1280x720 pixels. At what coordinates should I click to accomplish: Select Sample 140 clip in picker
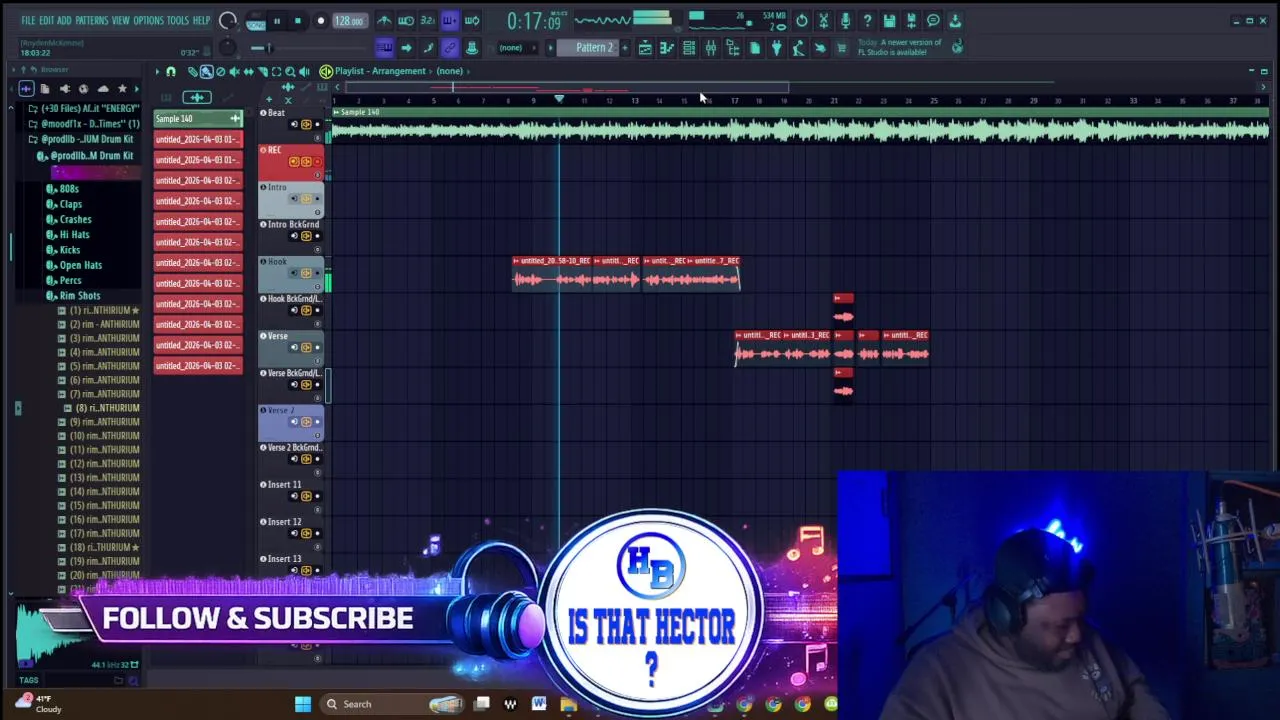pos(198,119)
